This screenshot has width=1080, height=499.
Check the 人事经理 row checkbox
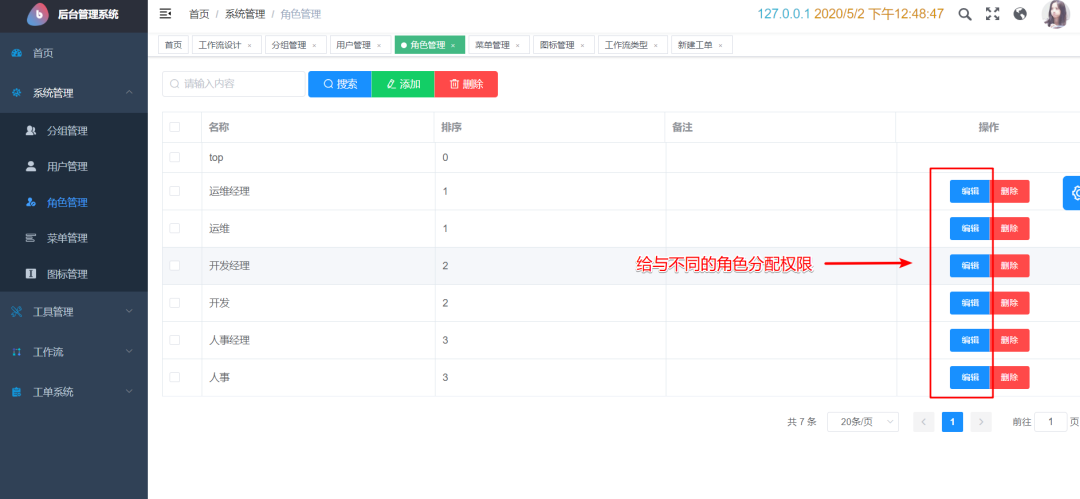[175, 340]
